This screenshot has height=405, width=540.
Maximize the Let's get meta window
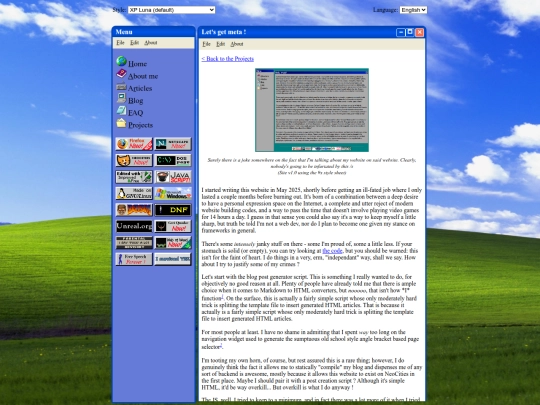(x=410, y=33)
